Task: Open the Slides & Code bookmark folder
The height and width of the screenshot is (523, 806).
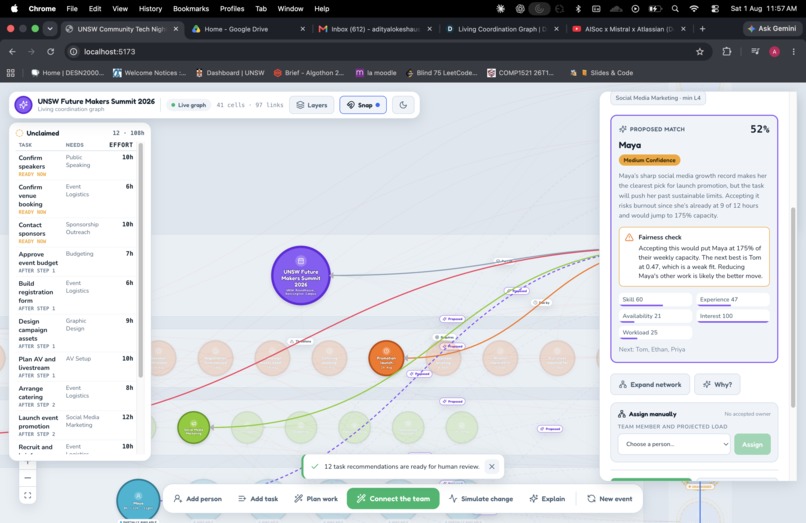Action: [x=607, y=73]
